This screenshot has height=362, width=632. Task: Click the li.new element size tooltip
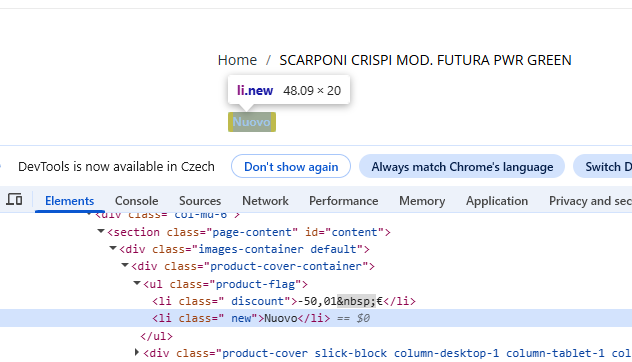[289, 90]
